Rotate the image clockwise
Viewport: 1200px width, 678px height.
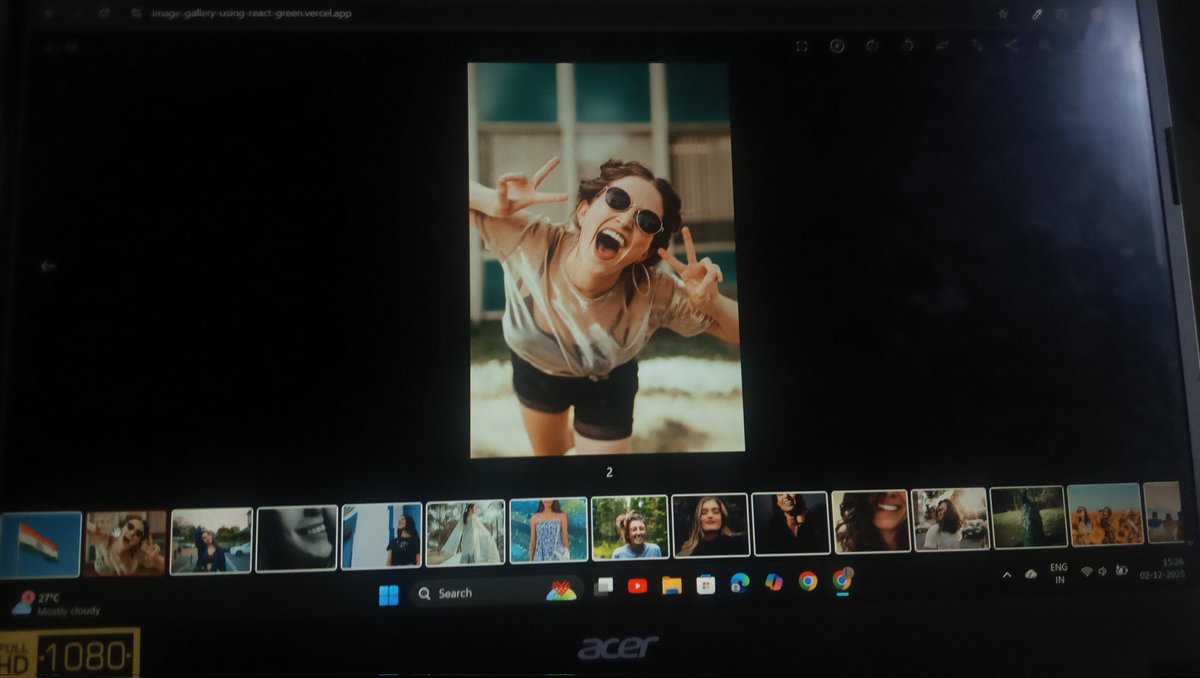905,45
